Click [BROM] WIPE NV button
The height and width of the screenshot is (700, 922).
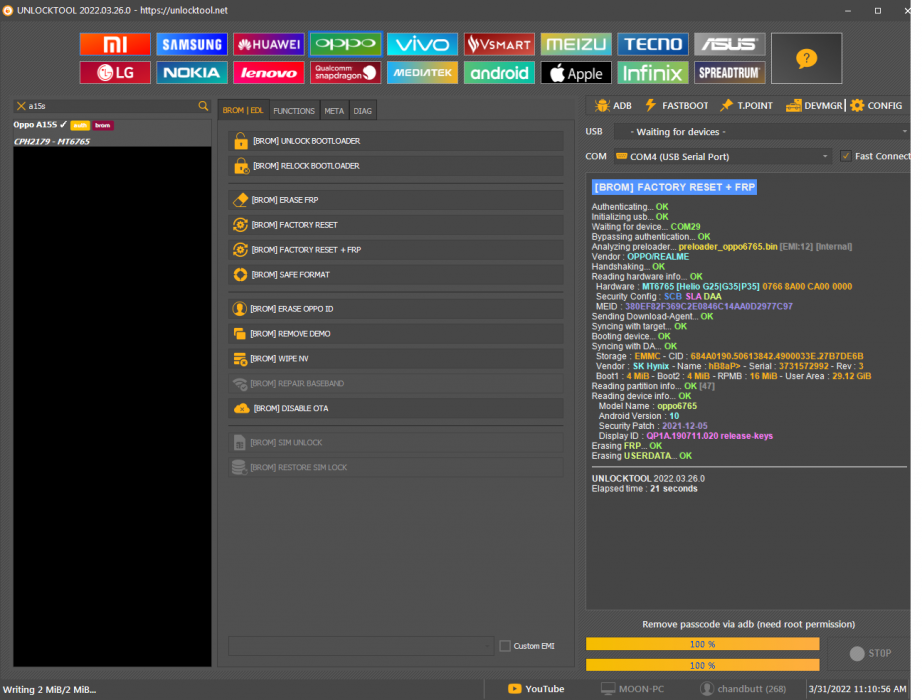click(396, 359)
